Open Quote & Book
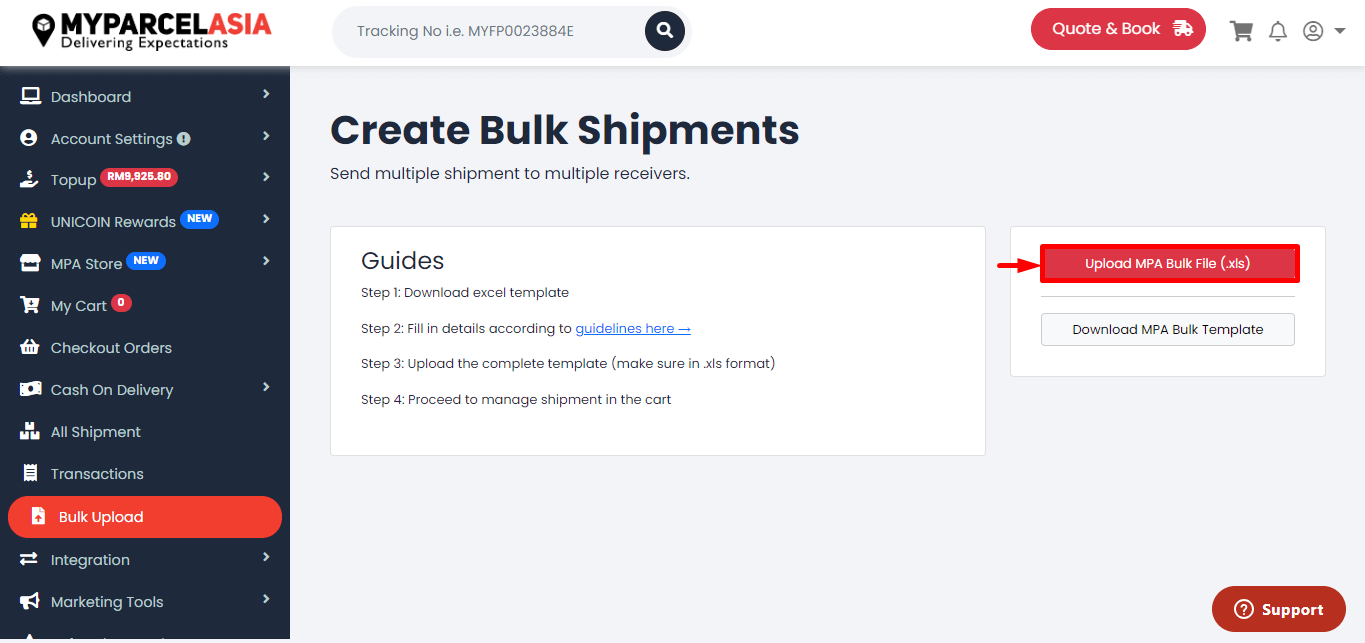 tap(1118, 29)
